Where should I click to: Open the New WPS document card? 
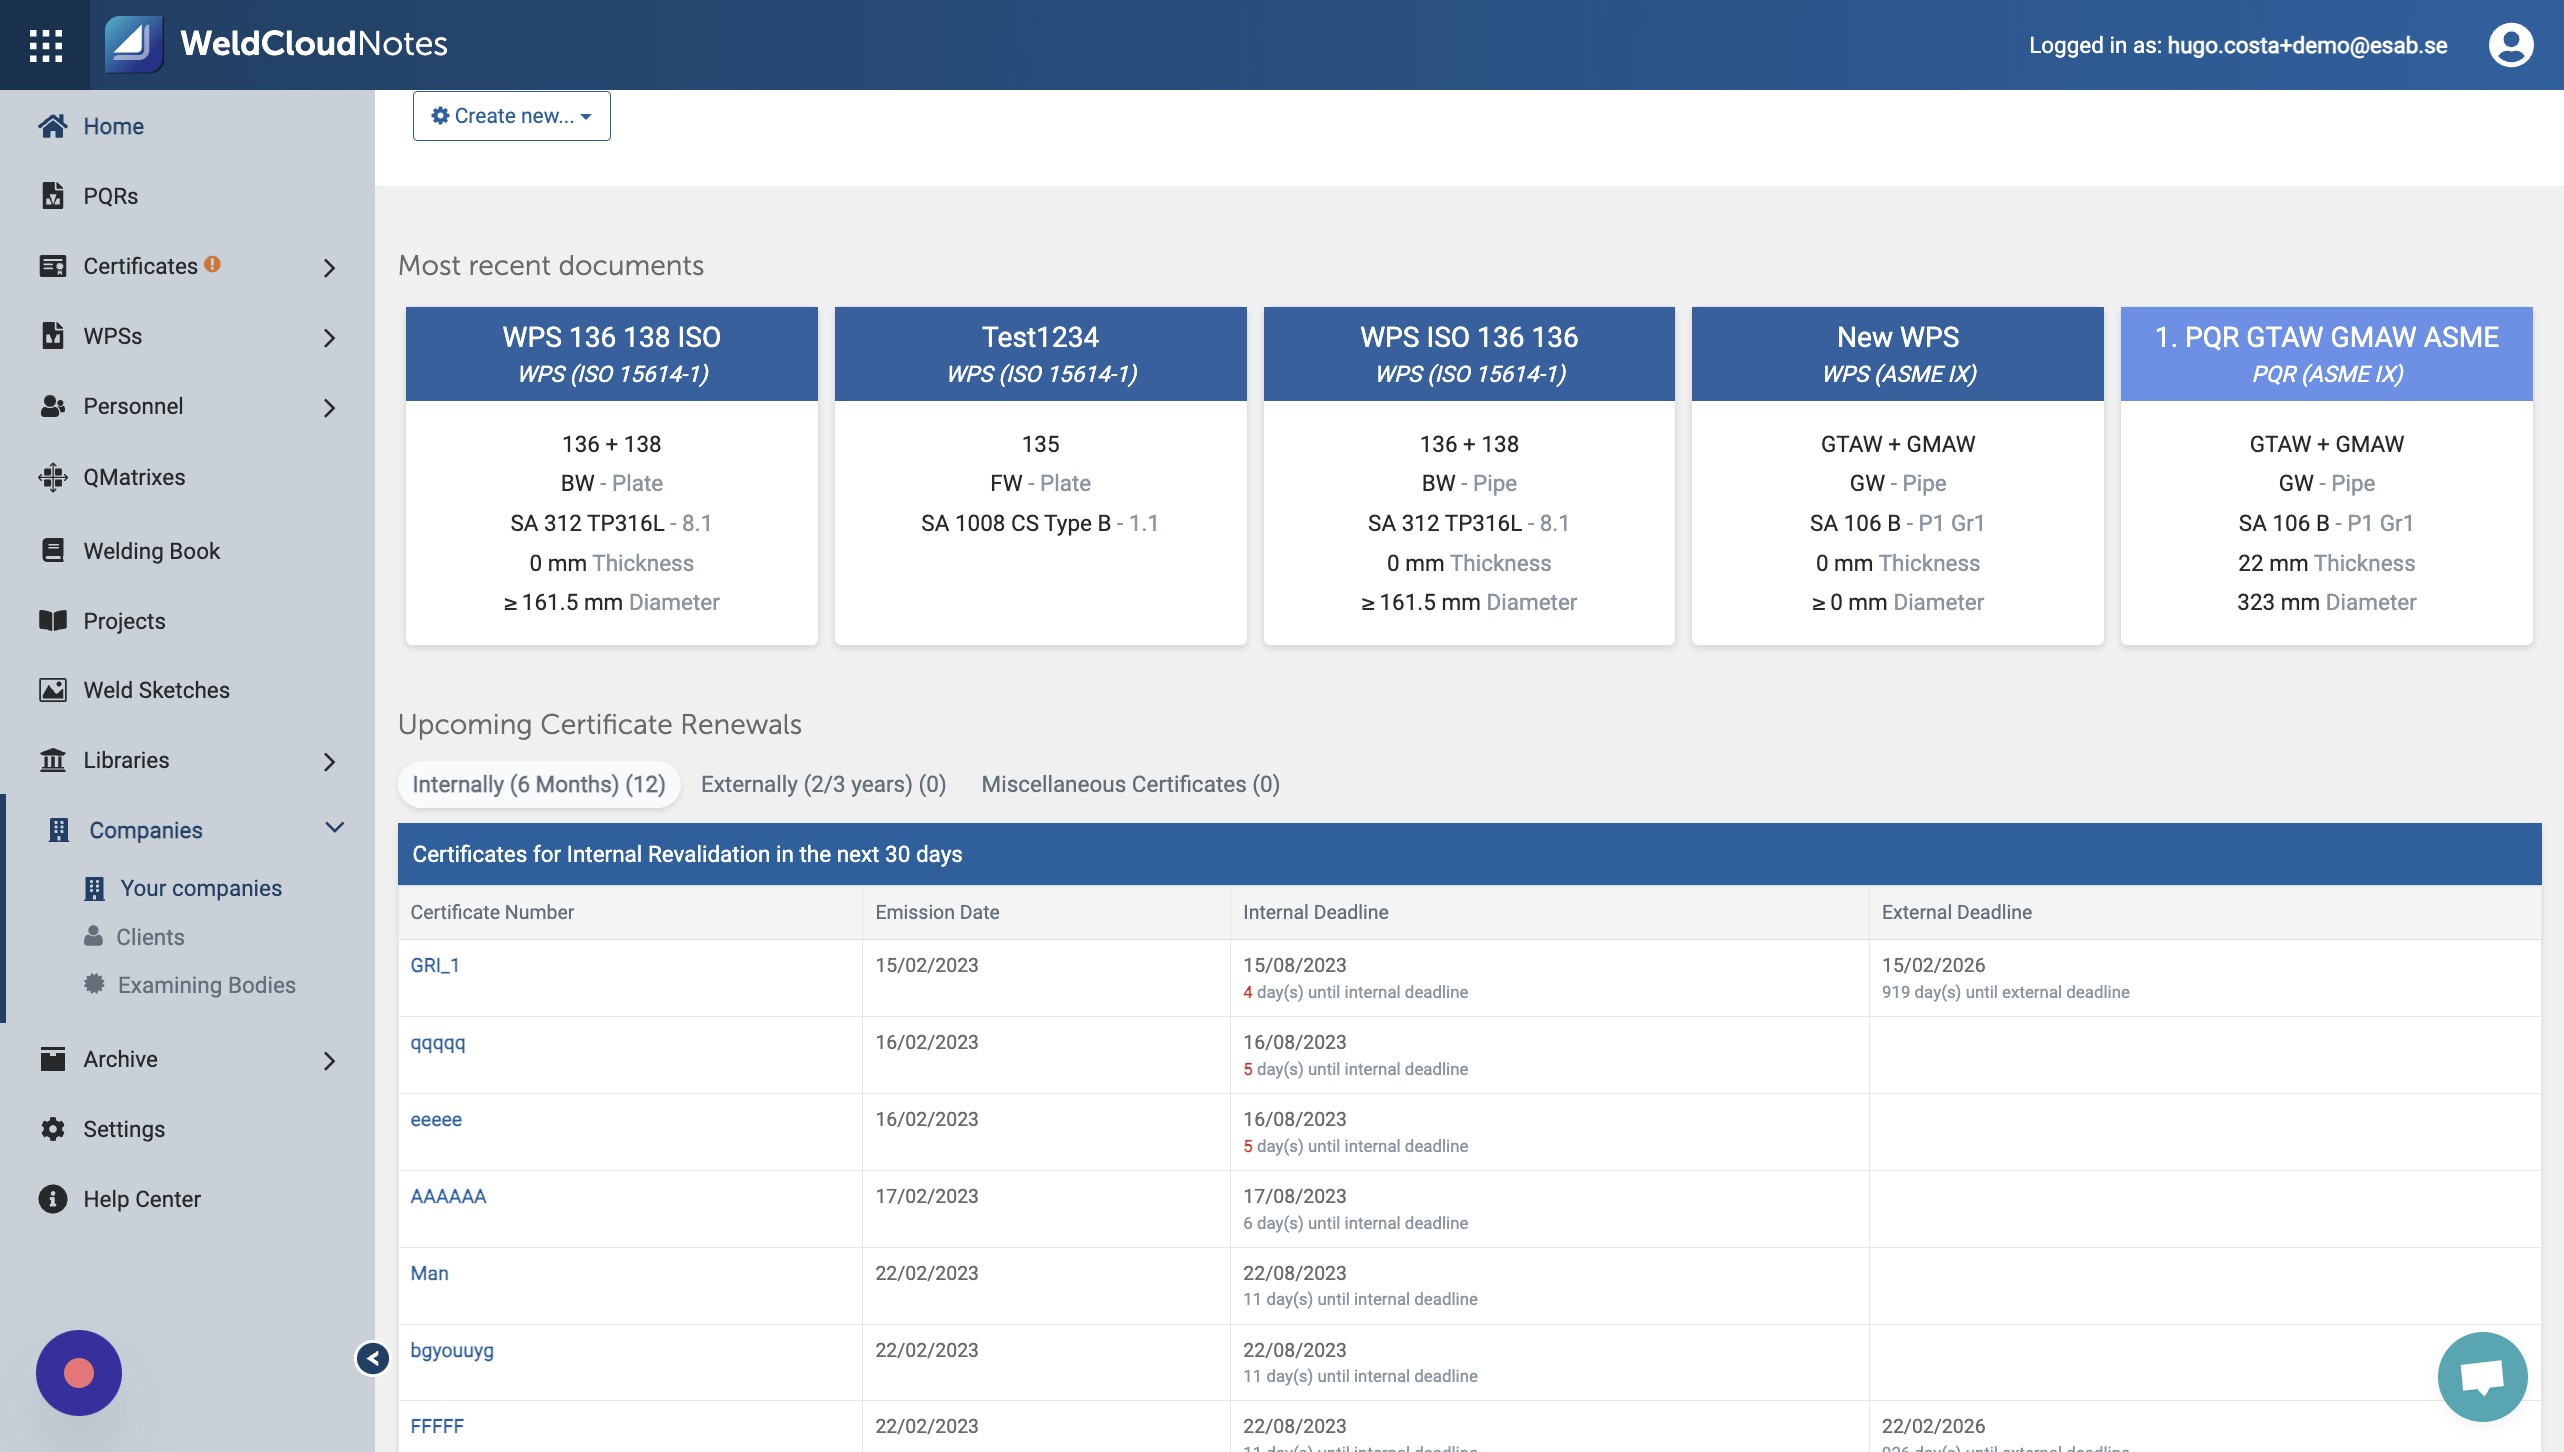coord(1897,476)
